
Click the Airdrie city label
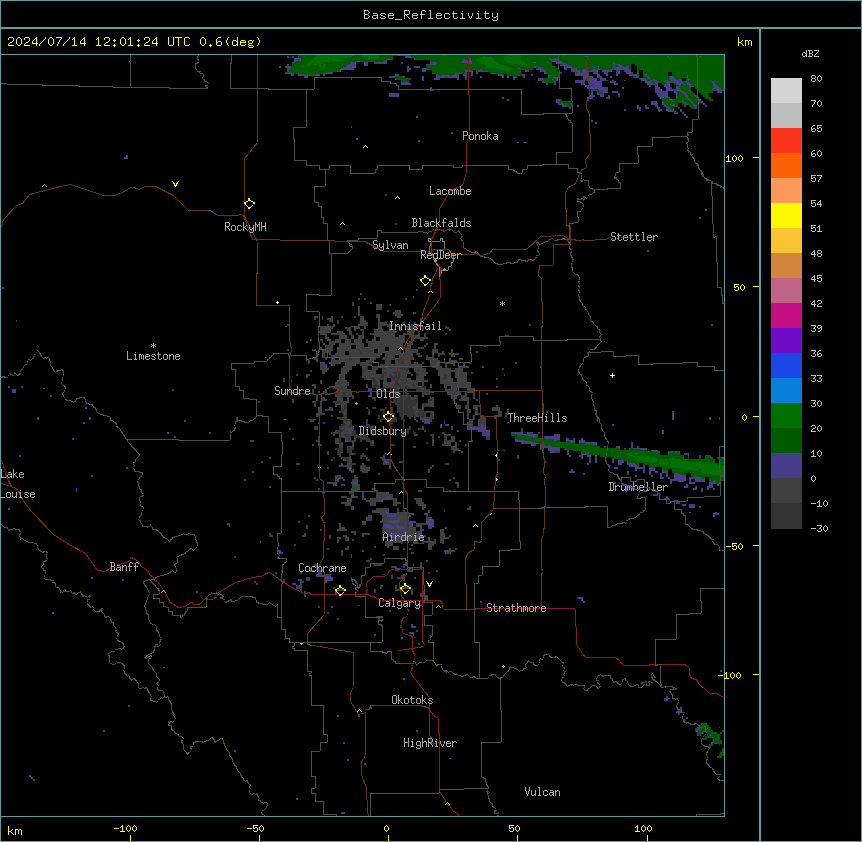[404, 537]
